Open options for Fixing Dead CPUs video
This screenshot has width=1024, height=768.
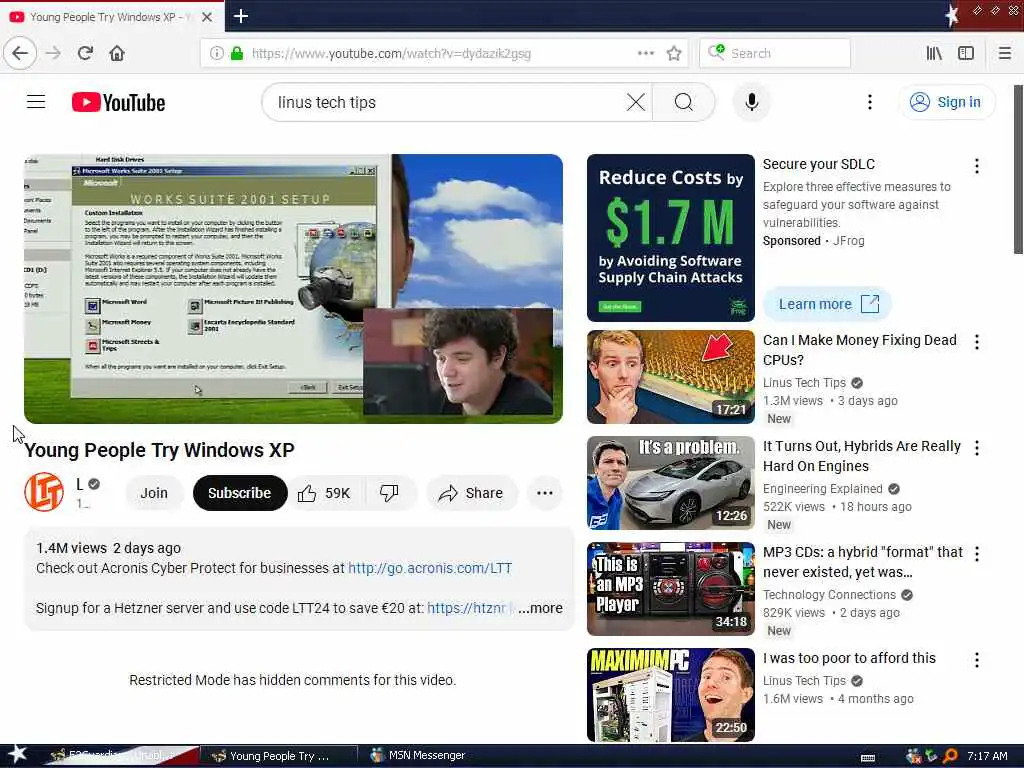click(976, 342)
